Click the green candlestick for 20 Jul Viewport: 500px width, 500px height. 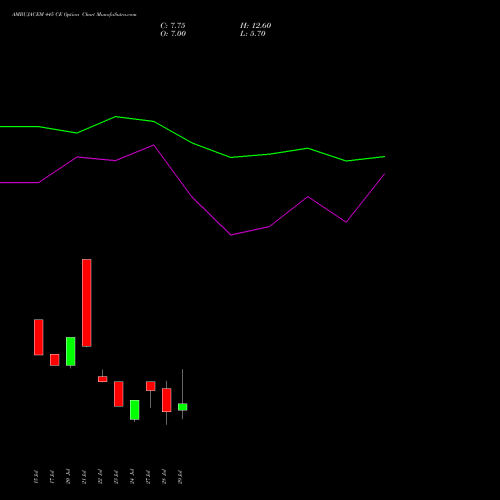71,351
